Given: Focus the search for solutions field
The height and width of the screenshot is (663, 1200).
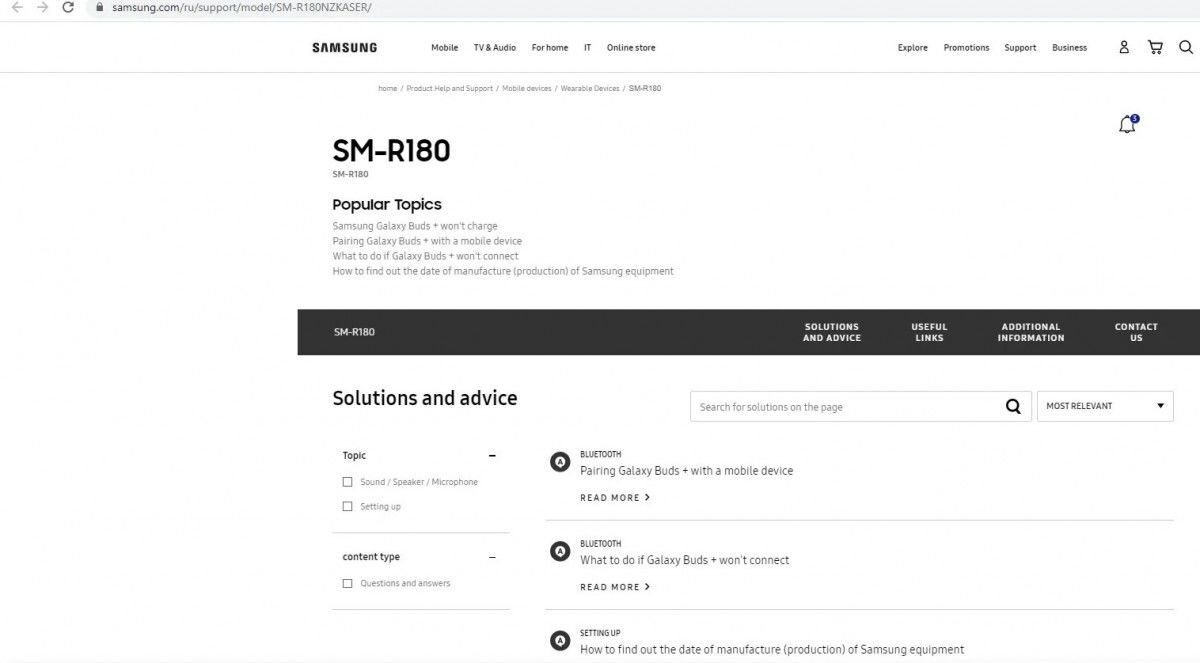Looking at the screenshot, I should coord(845,407).
